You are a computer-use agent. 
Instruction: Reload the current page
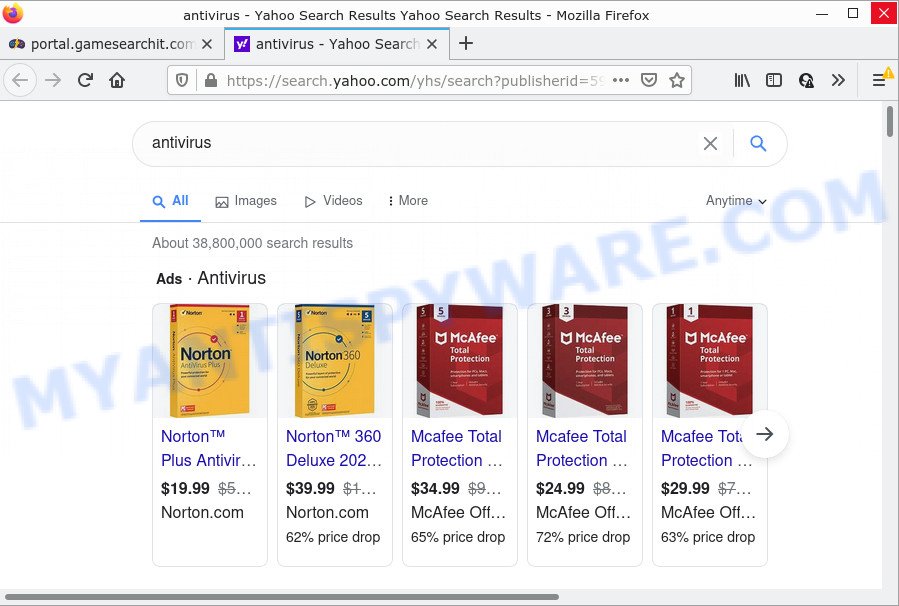[85, 80]
